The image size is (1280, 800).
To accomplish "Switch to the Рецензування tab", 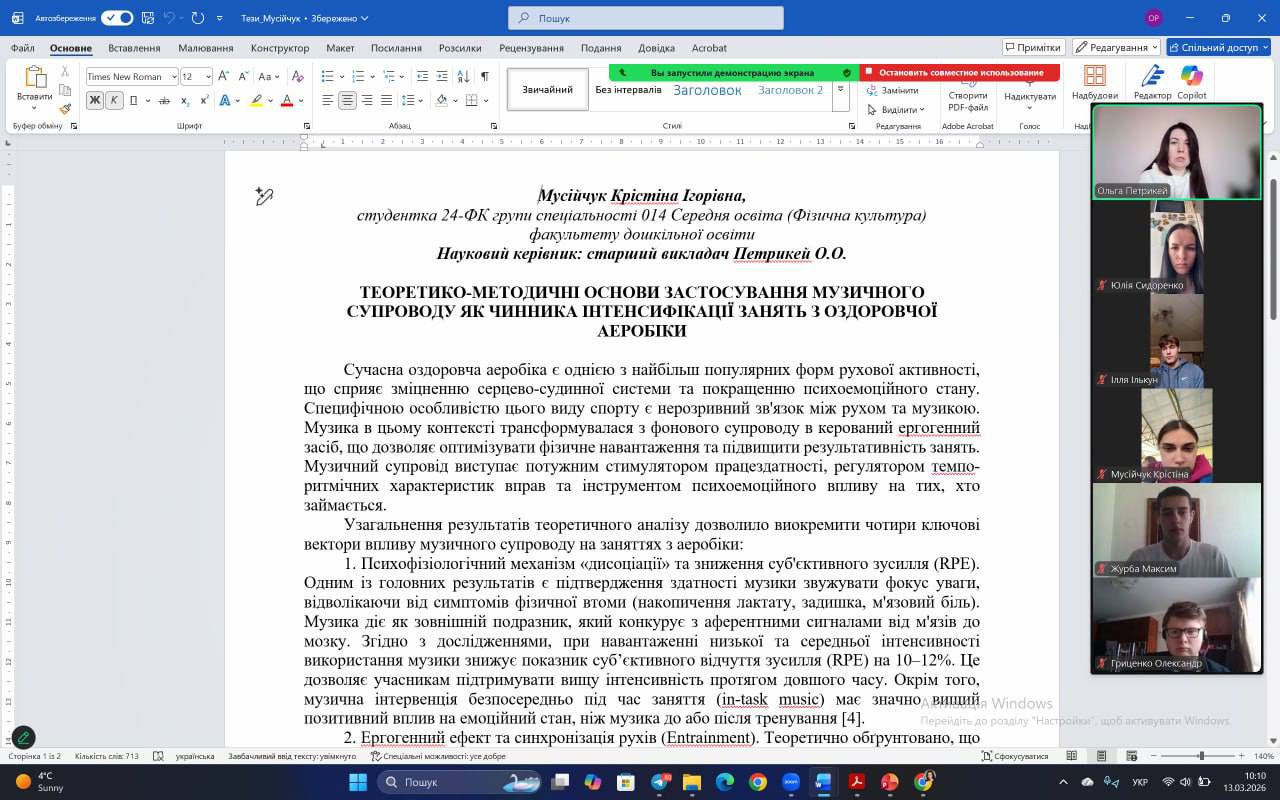I will pyautogui.click(x=531, y=48).
